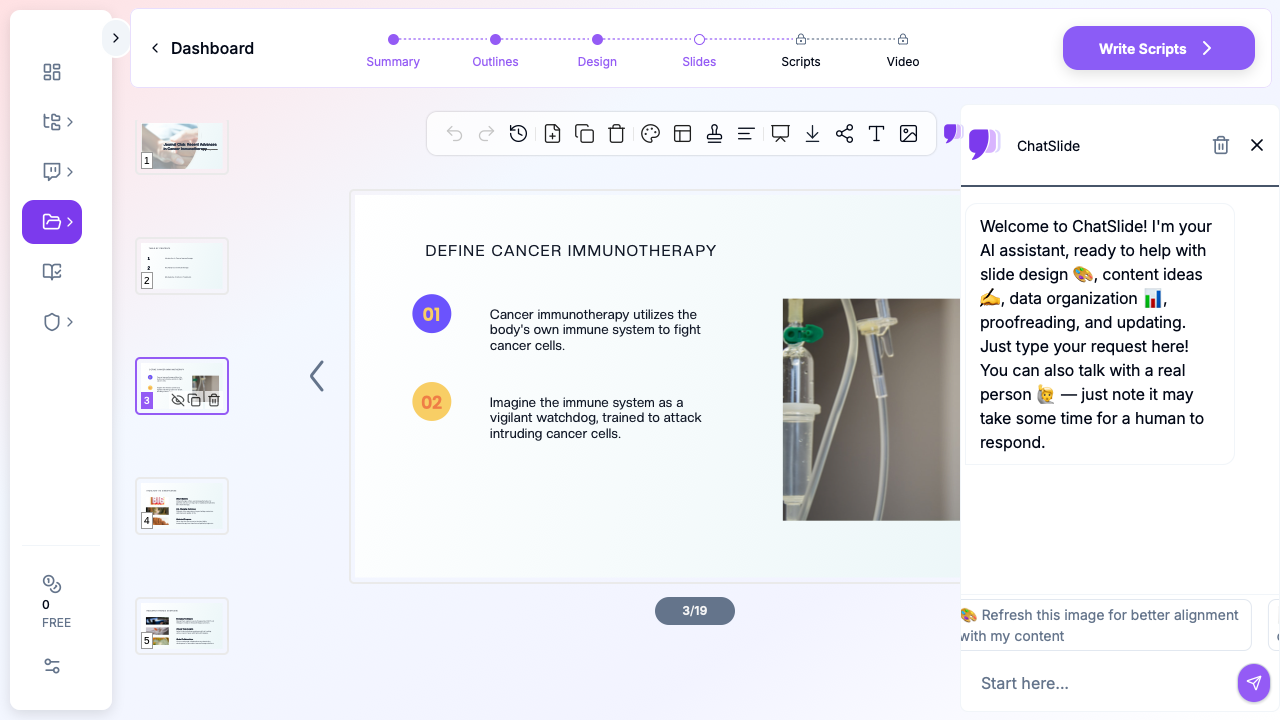Open the layout/table icon in the toolbar

(x=682, y=133)
